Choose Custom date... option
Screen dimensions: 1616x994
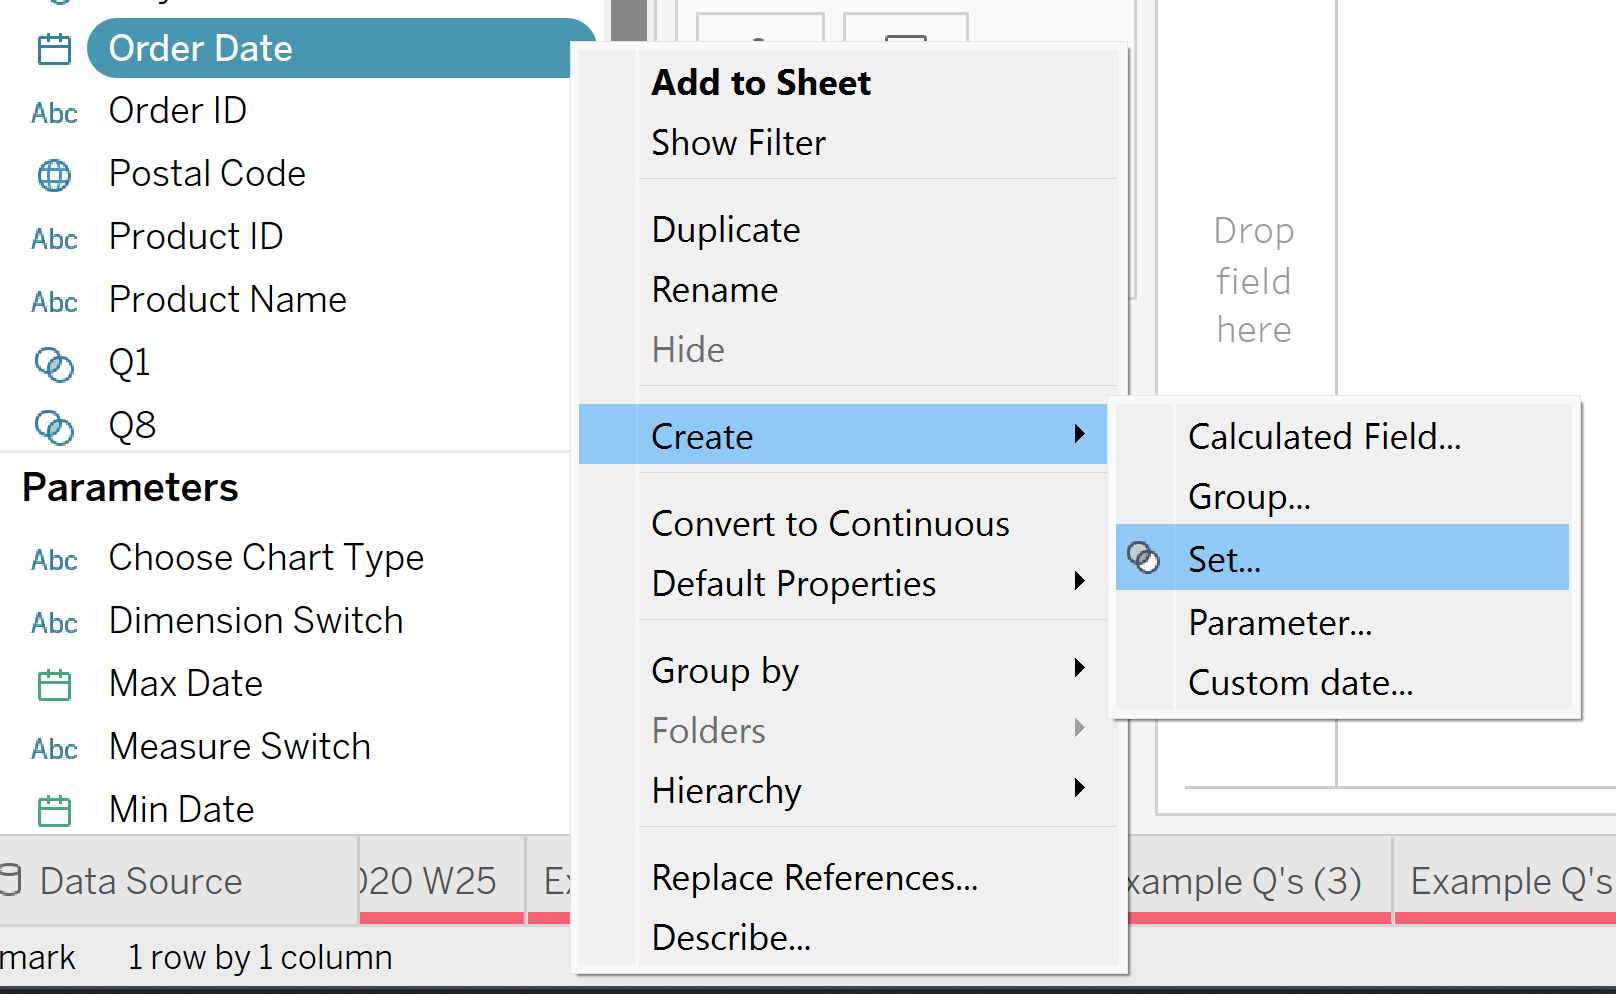point(1300,683)
